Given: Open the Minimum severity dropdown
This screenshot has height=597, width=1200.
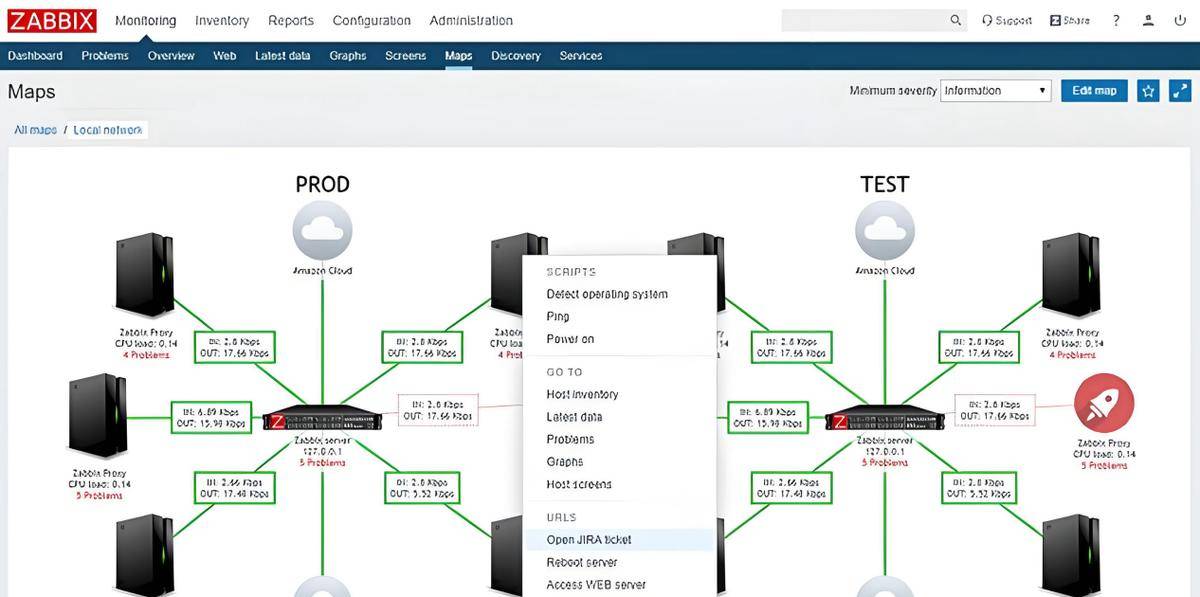Looking at the screenshot, I should [x=995, y=90].
